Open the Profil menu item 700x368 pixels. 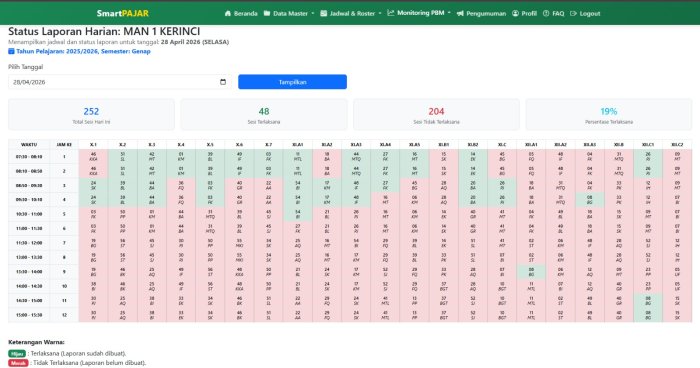(x=524, y=13)
